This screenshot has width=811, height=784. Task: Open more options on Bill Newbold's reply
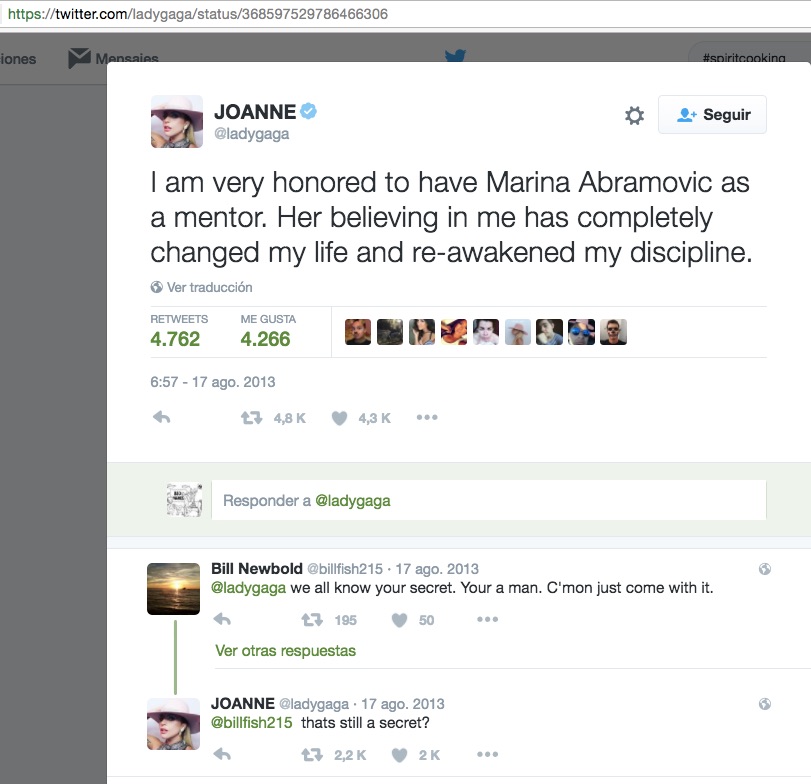[x=487, y=620]
